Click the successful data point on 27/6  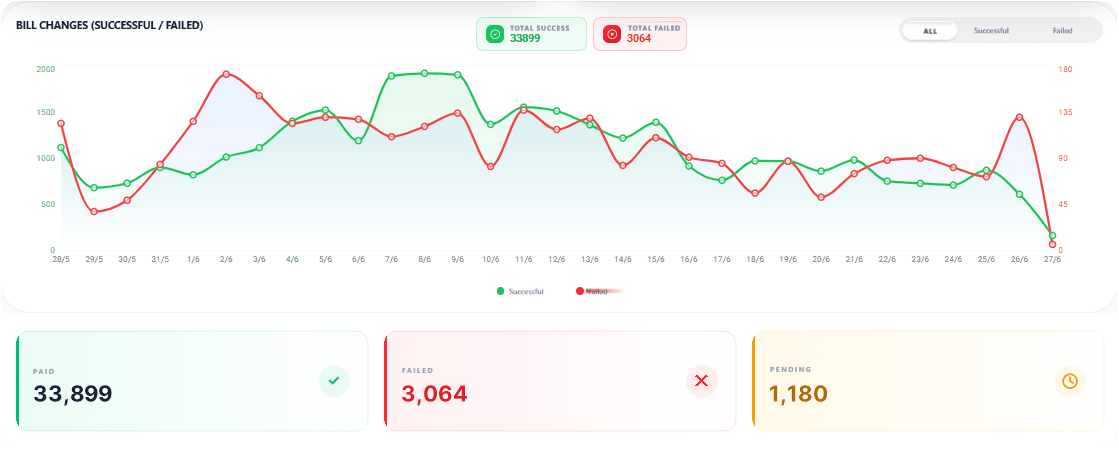(1052, 236)
